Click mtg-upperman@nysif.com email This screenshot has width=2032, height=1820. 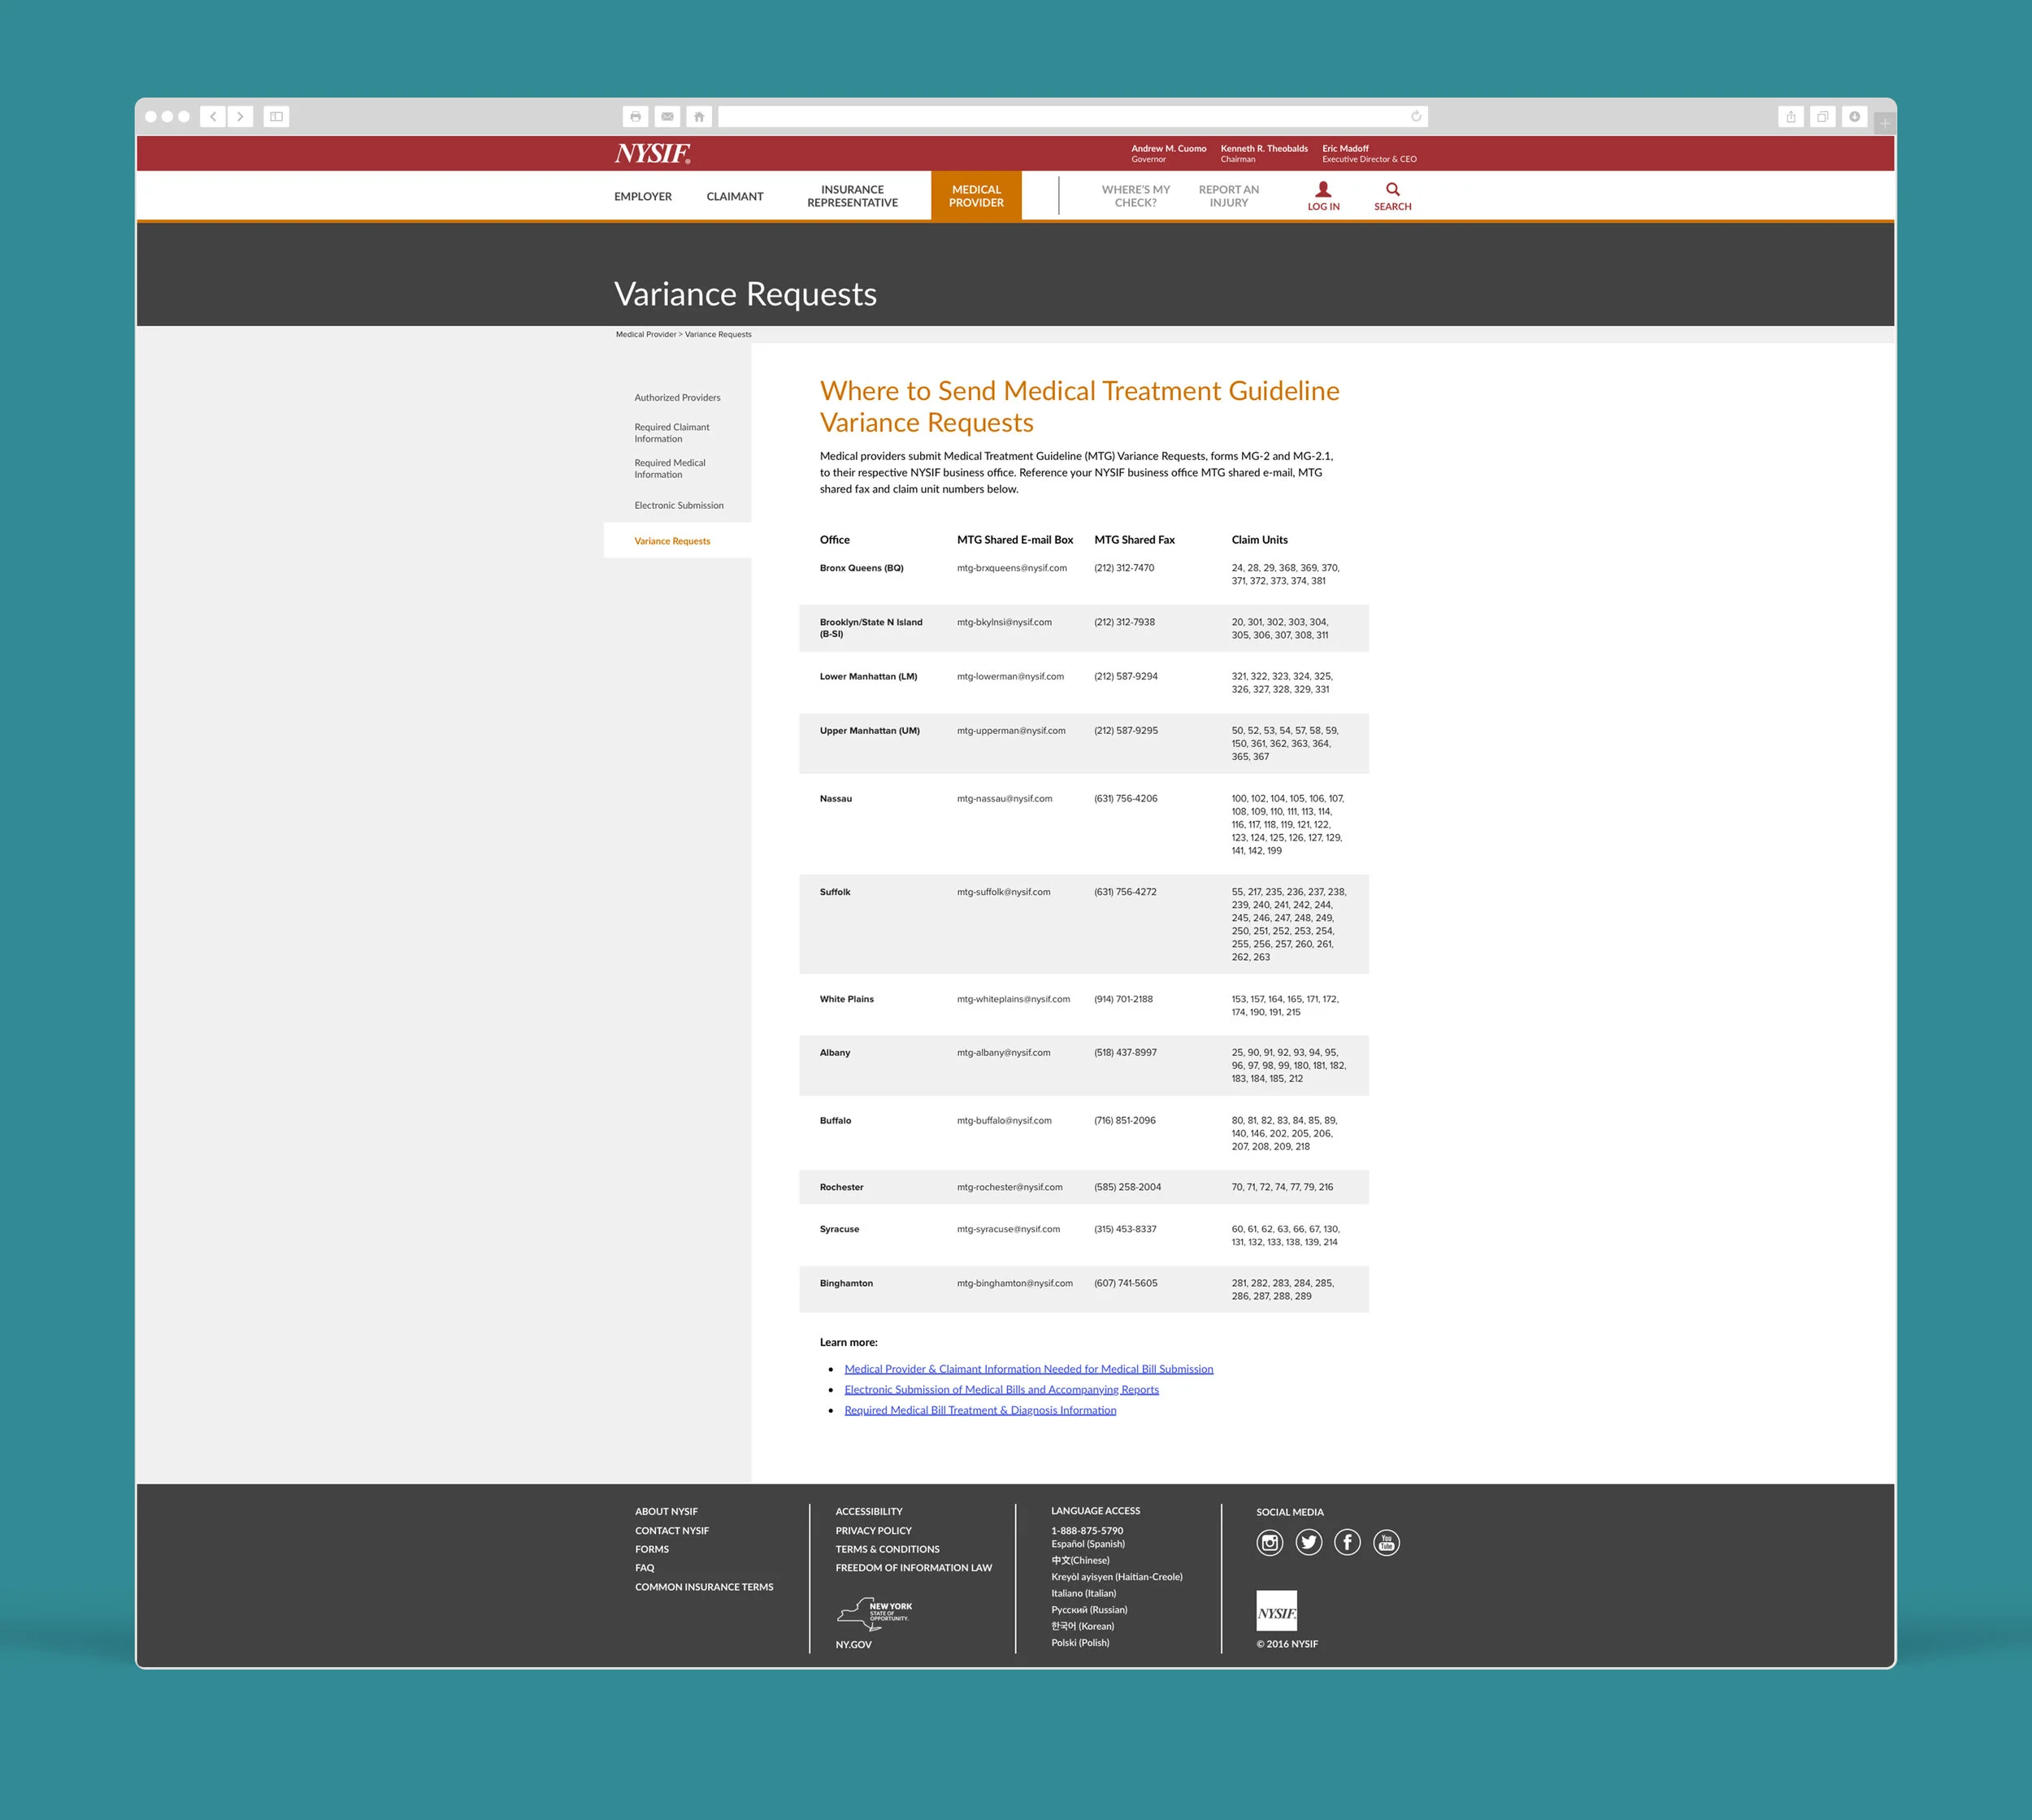pyautogui.click(x=1011, y=731)
